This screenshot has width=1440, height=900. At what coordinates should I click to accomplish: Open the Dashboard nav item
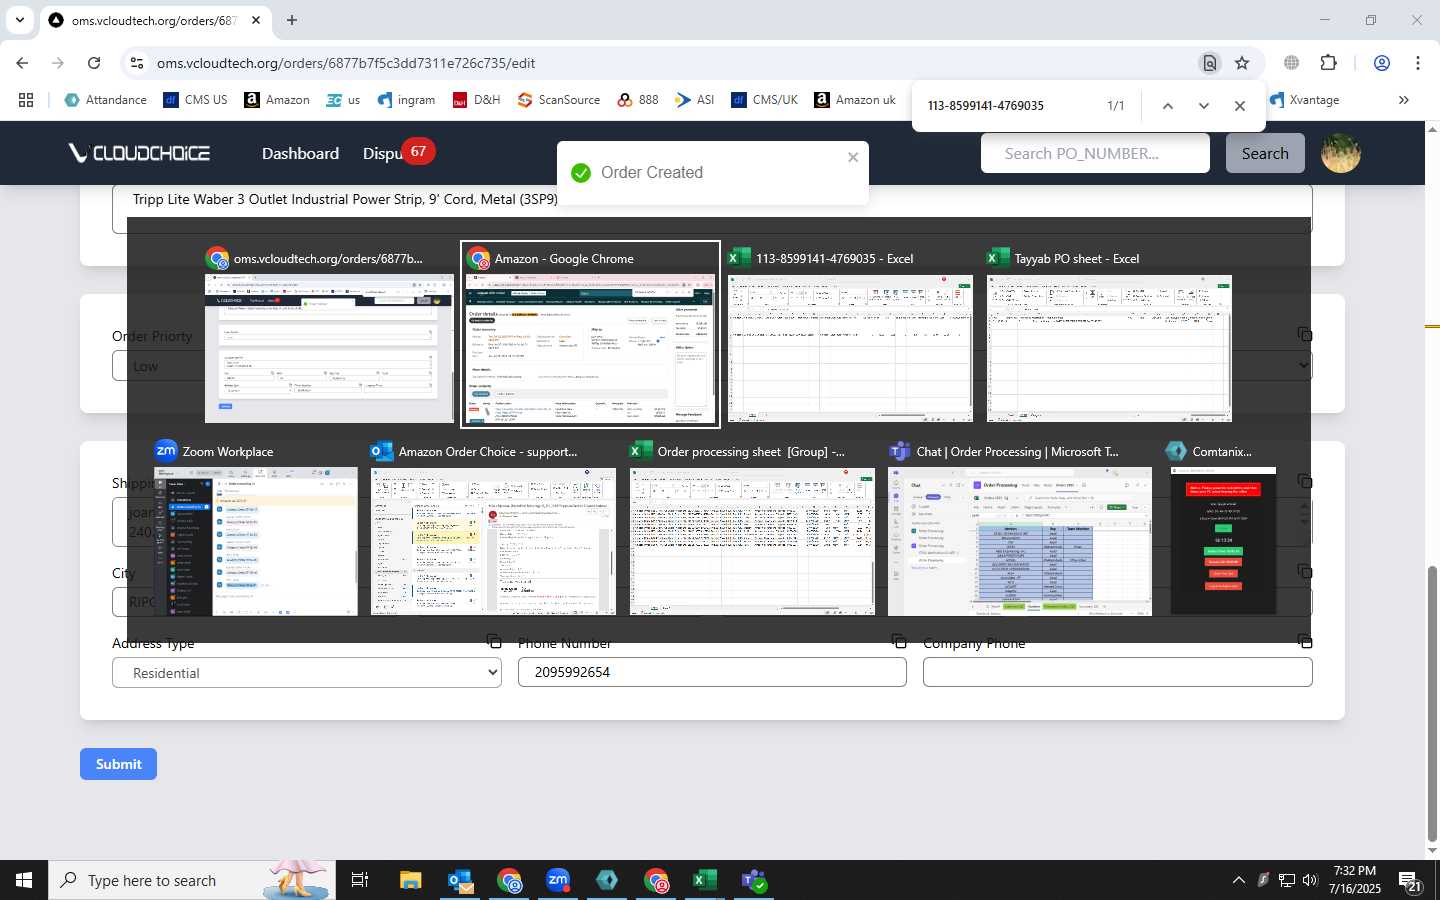click(300, 153)
